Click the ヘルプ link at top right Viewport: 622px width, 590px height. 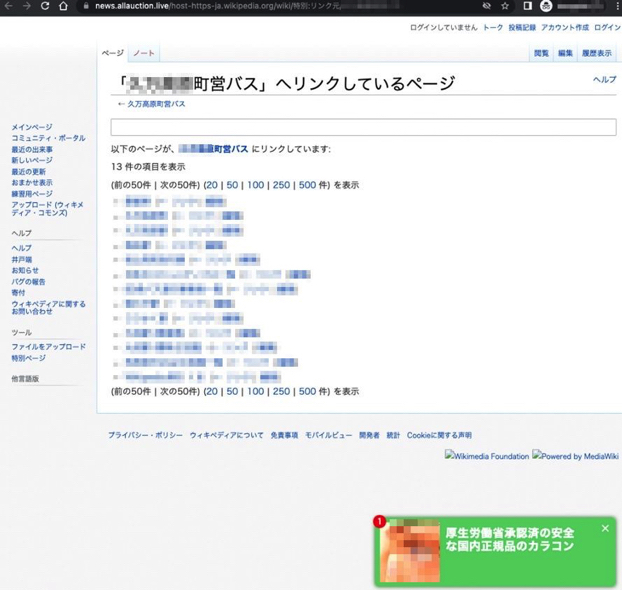pyautogui.click(x=604, y=79)
